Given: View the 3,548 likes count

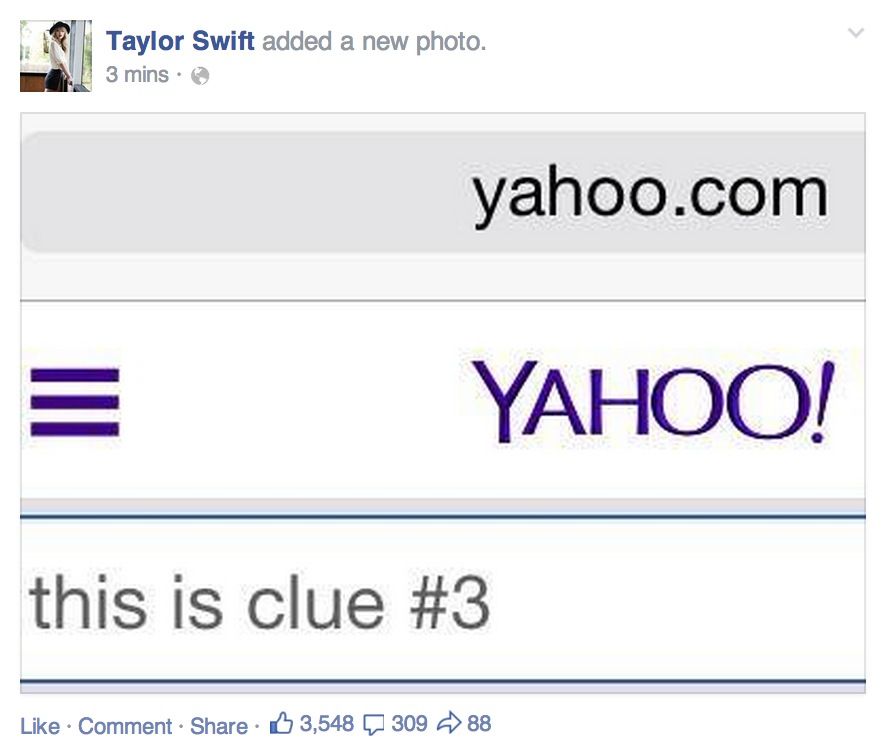Looking at the screenshot, I should pyautogui.click(x=327, y=724).
